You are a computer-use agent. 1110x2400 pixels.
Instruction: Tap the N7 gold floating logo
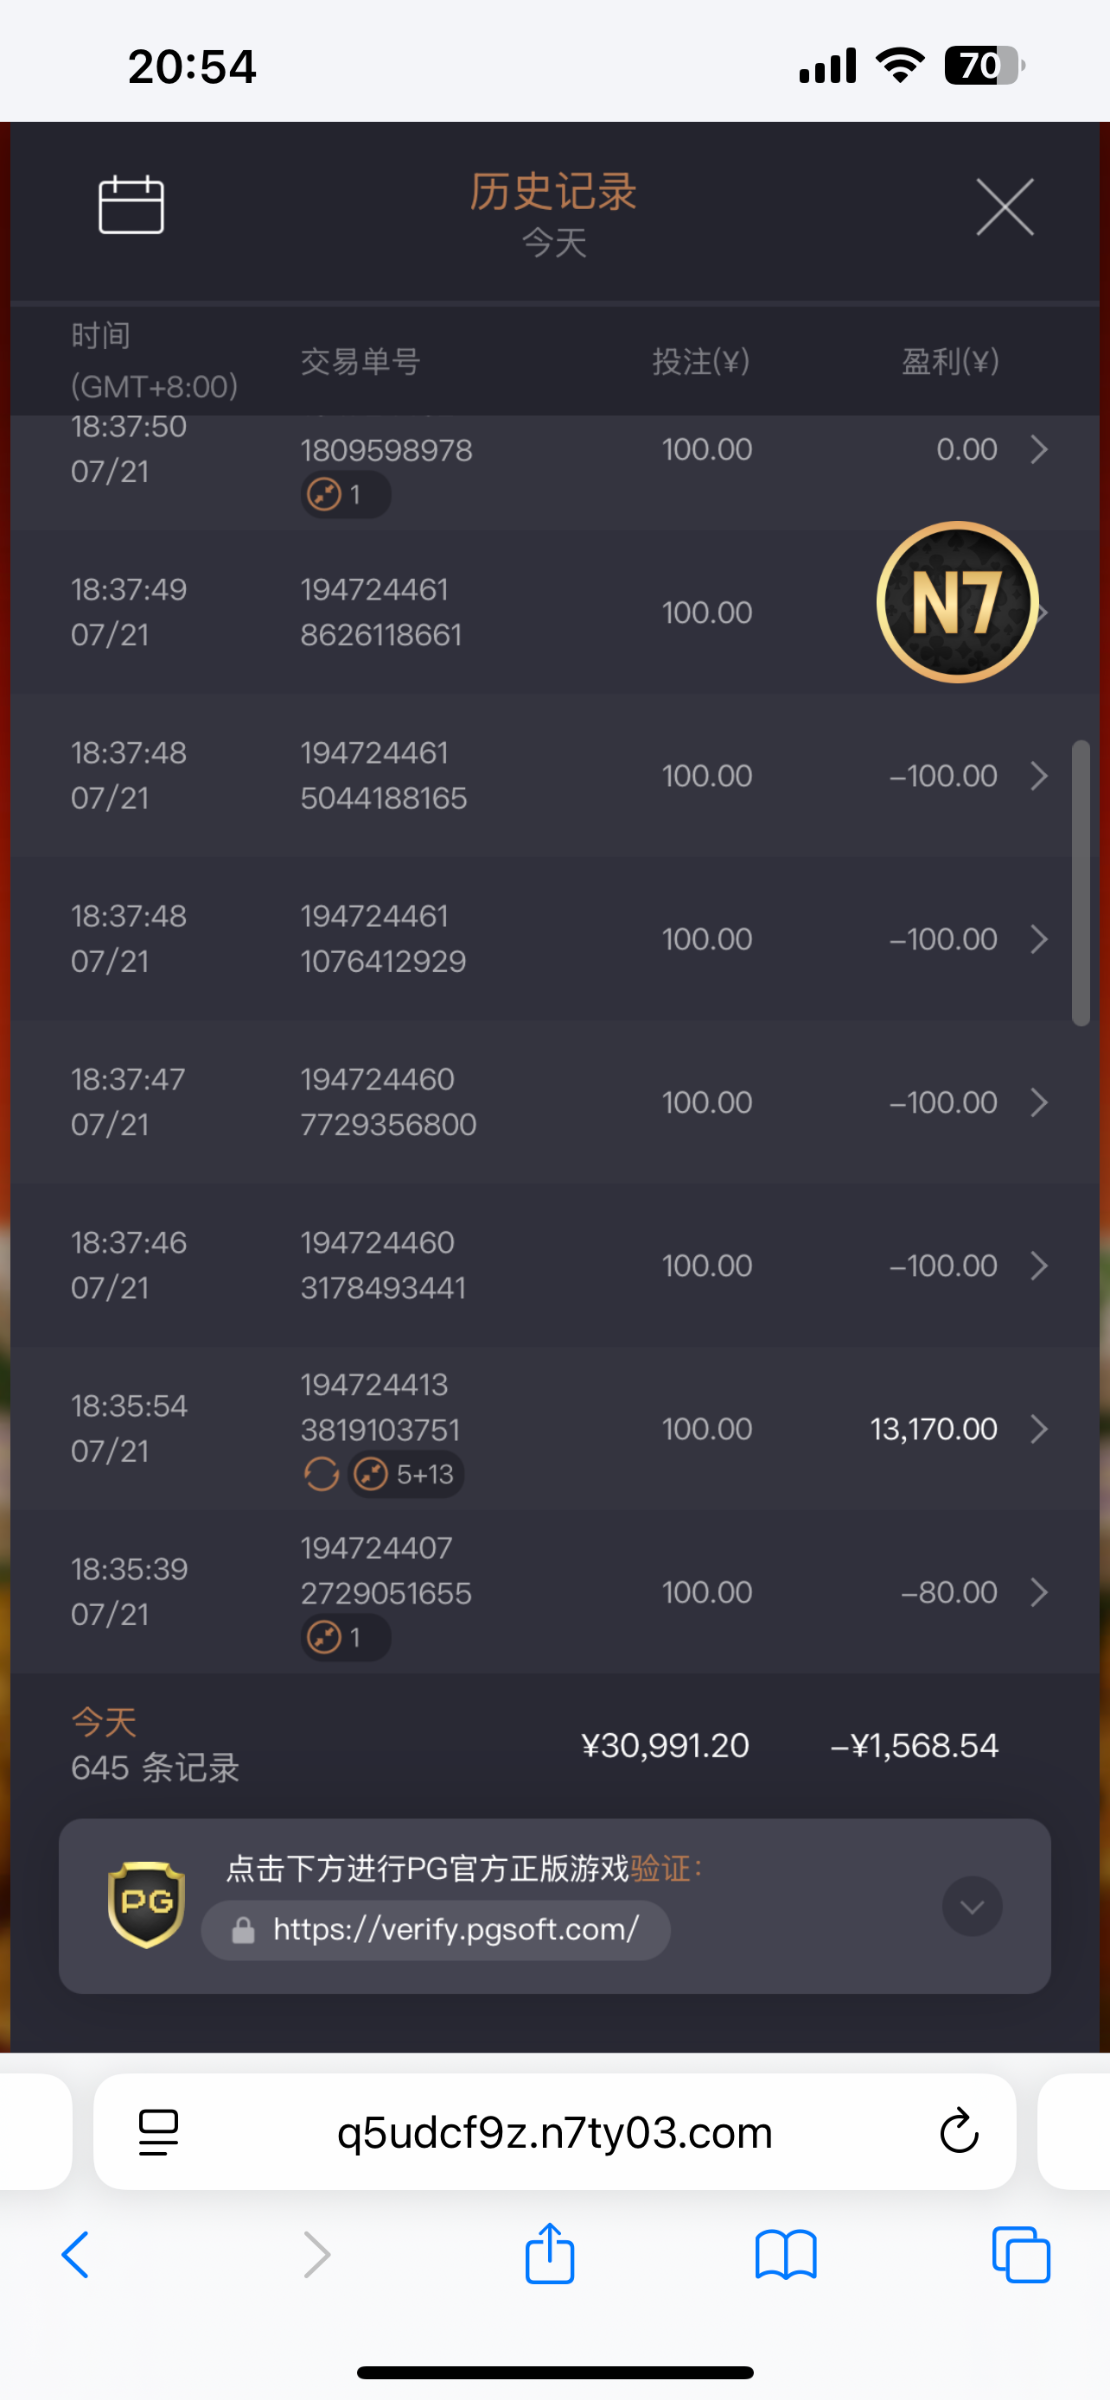coord(957,602)
